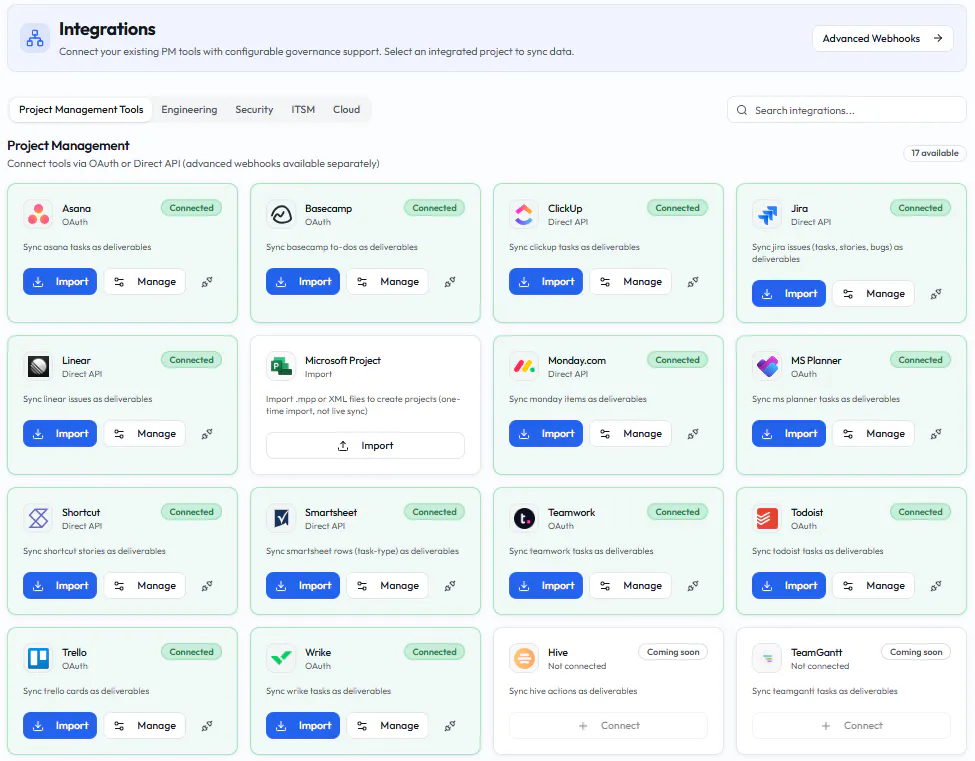The width and height of the screenshot is (975, 761).
Task: Manage the Teamwork integration
Action: point(631,585)
